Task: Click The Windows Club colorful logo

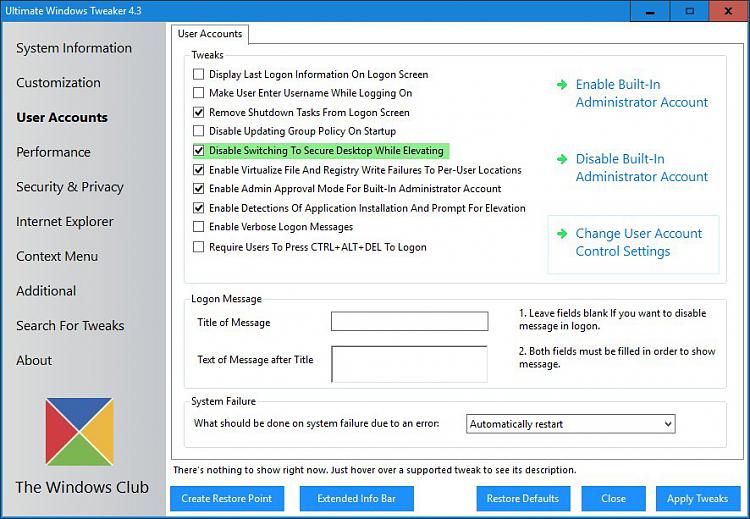Action: click(79, 432)
